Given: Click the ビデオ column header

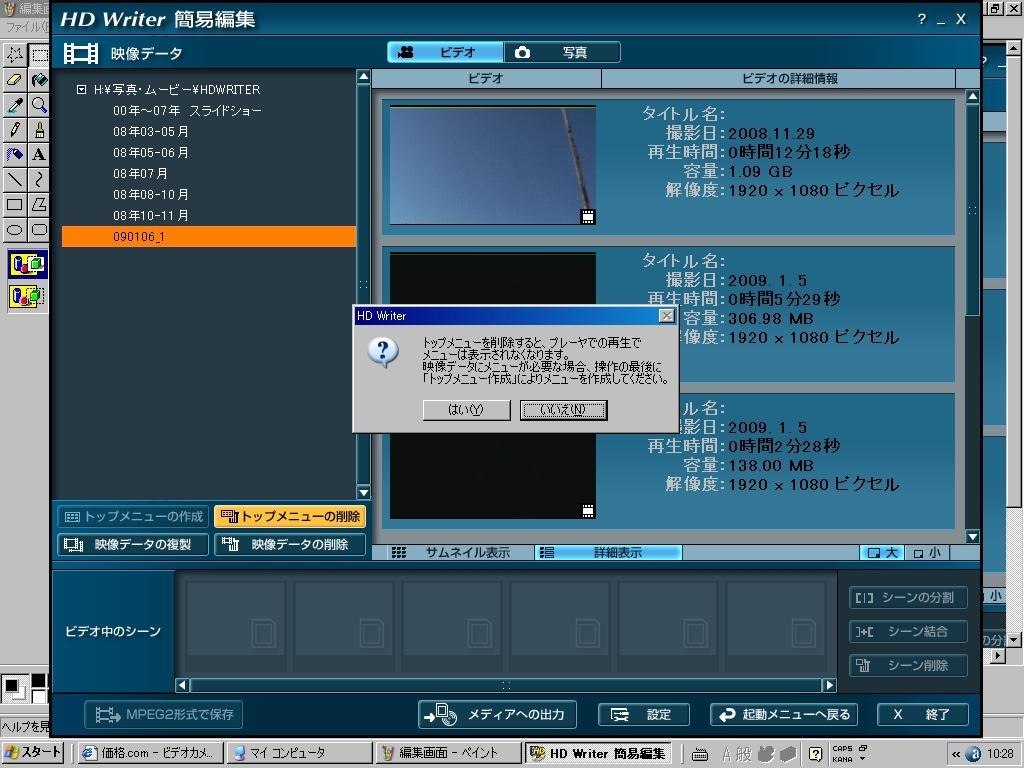Looking at the screenshot, I should [x=486, y=78].
